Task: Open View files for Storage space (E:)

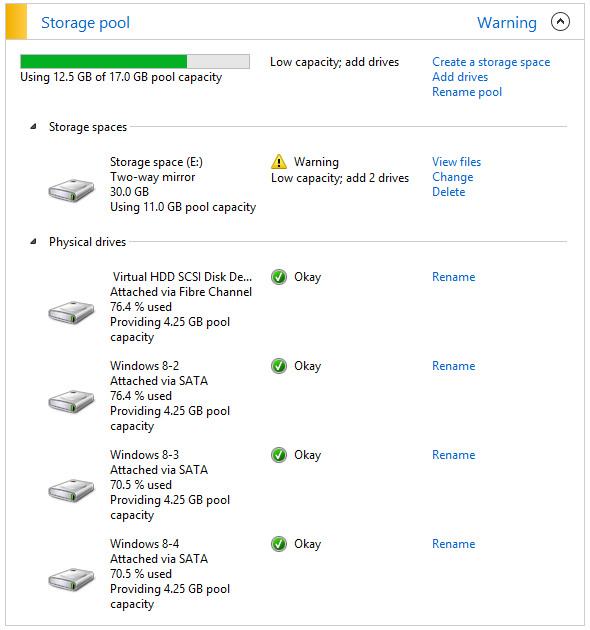Action: pyautogui.click(x=457, y=162)
